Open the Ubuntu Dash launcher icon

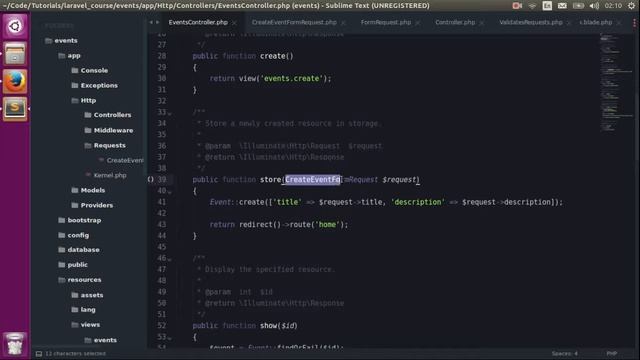click(15, 27)
